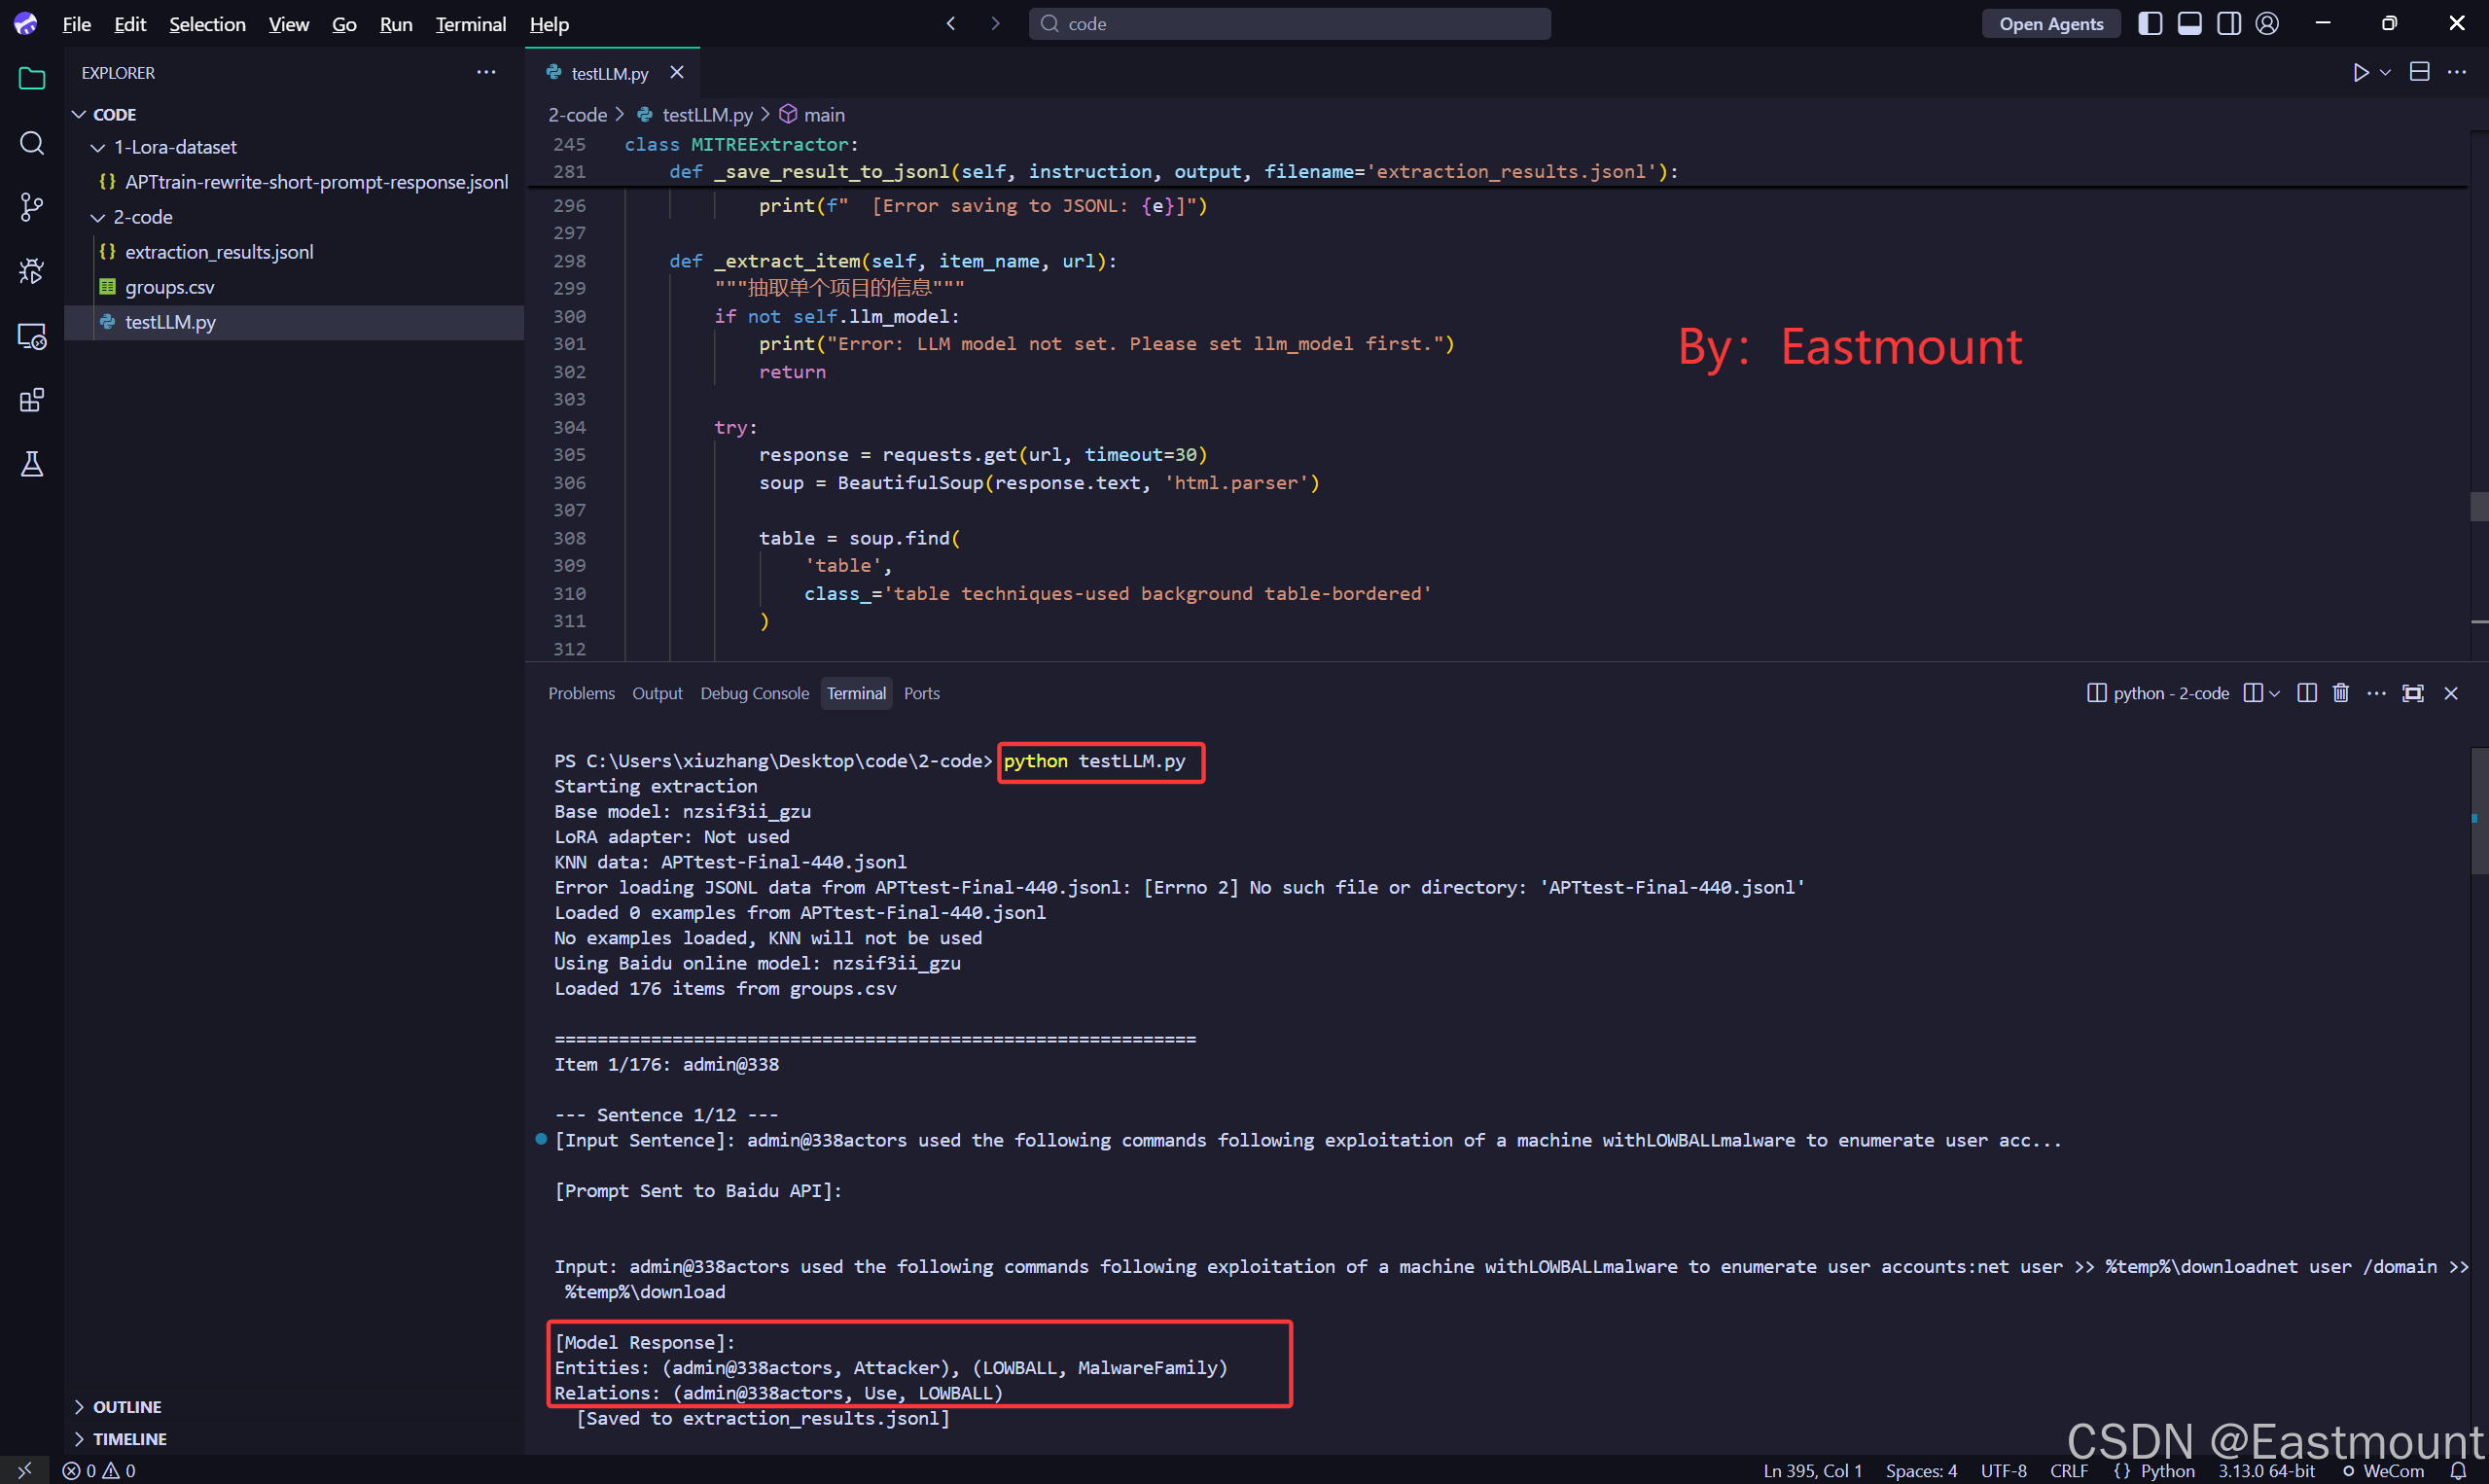Open the Explorer view in activity bar
The width and height of the screenshot is (2489, 1484).
(x=32, y=79)
